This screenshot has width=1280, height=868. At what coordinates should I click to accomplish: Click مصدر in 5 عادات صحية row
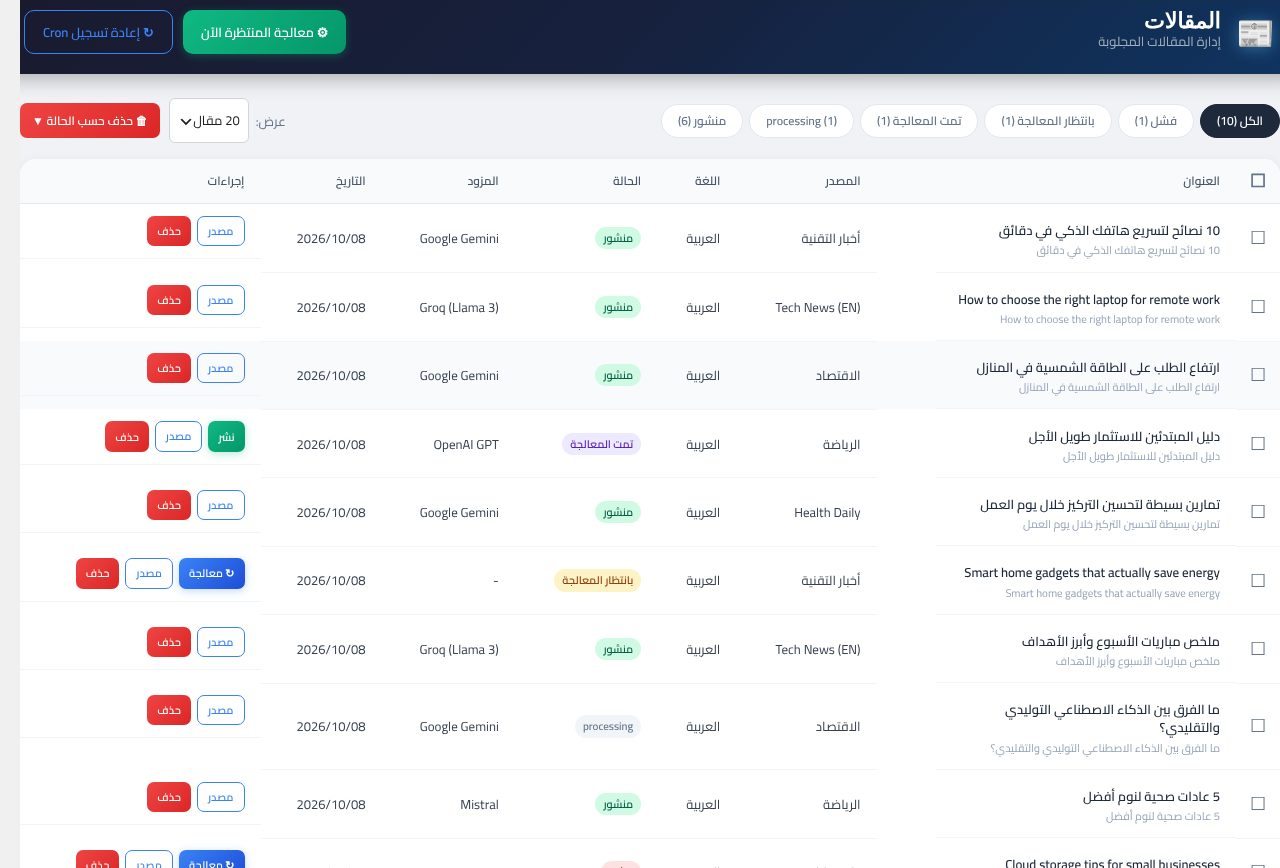[x=220, y=797]
